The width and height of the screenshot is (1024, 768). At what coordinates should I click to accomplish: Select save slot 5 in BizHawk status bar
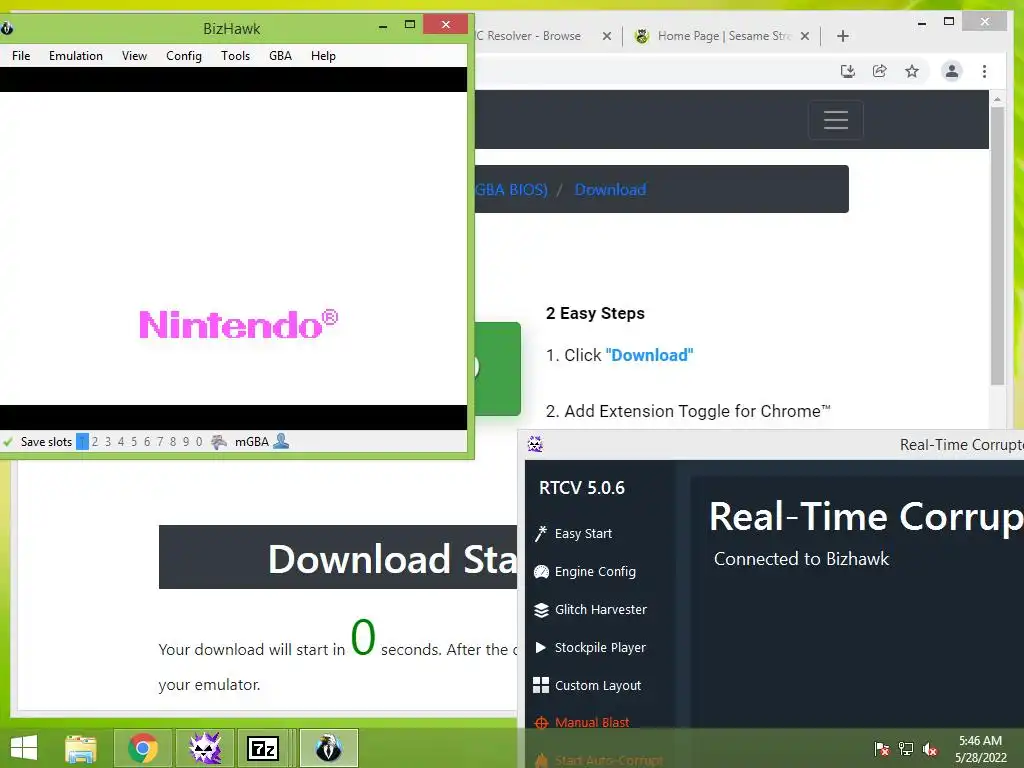pyautogui.click(x=134, y=441)
